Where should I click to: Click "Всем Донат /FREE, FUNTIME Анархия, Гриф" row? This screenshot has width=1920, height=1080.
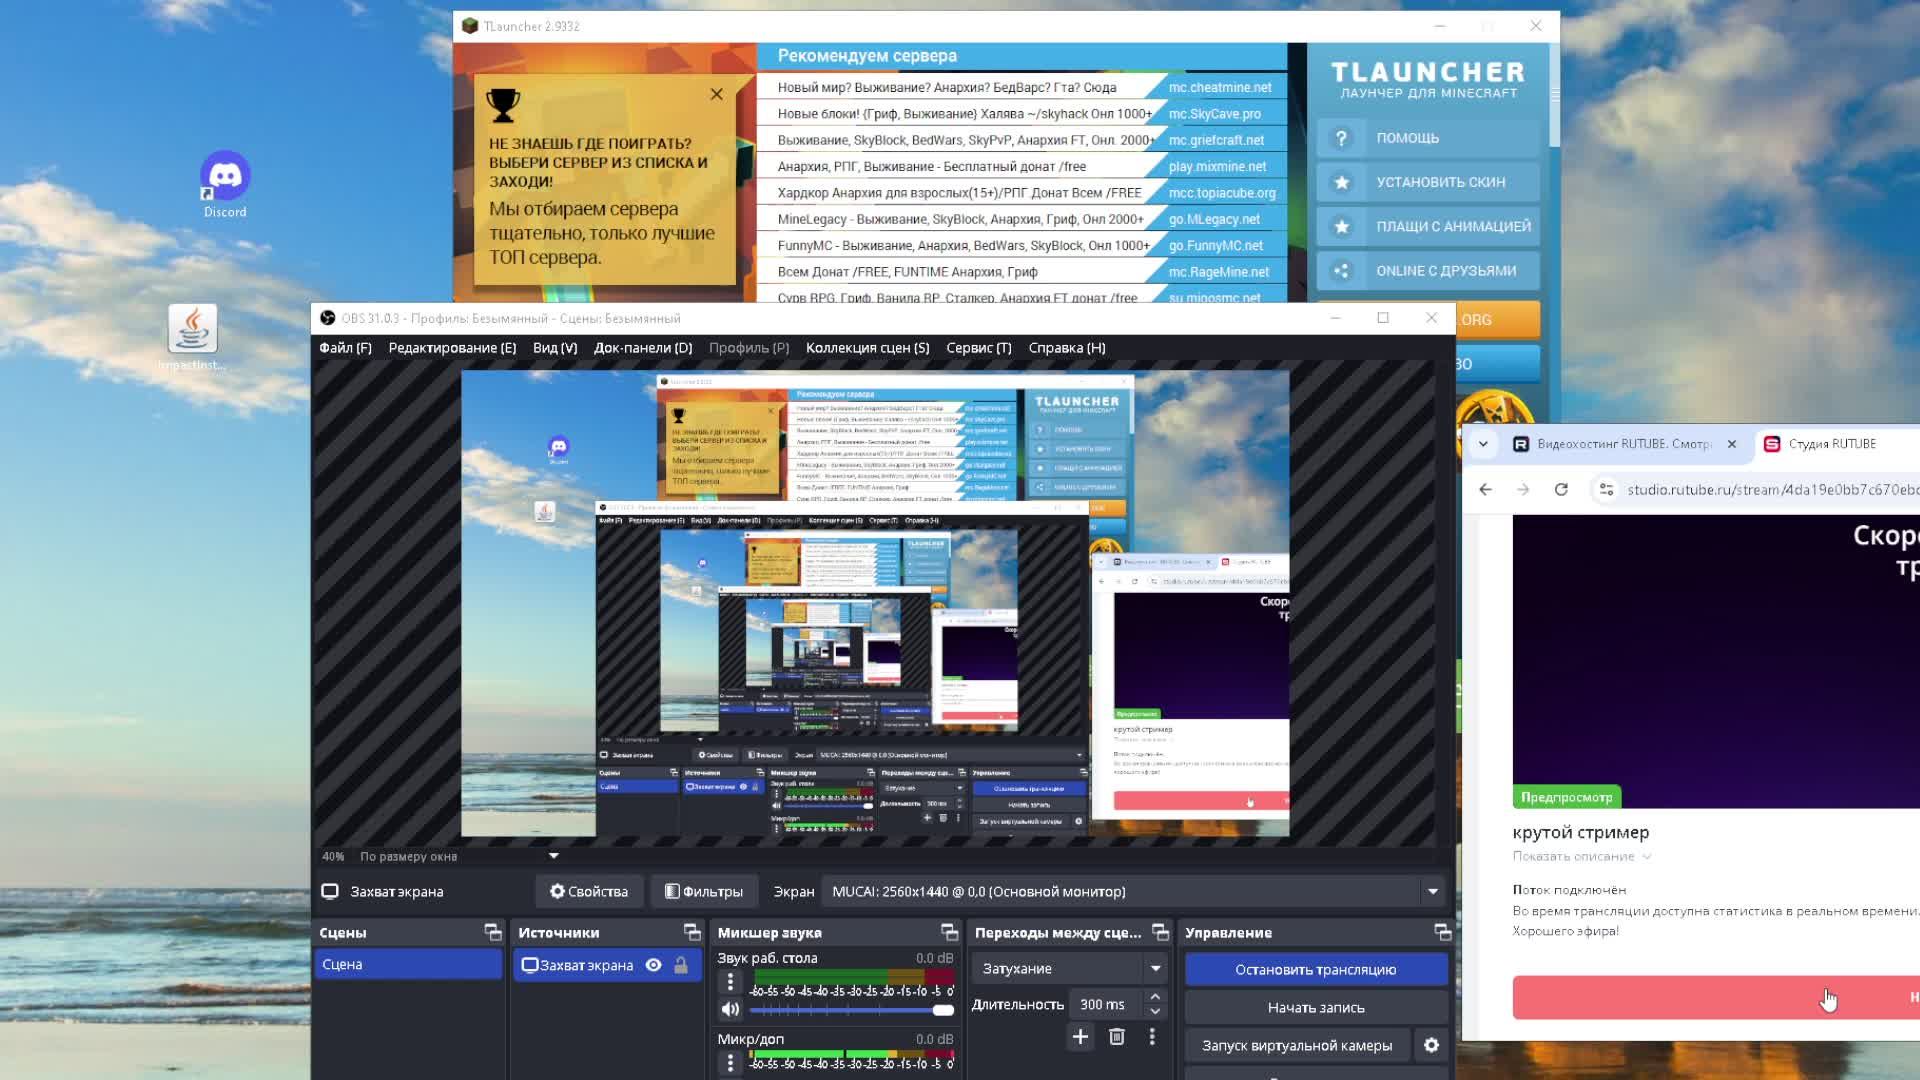[x=907, y=272]
